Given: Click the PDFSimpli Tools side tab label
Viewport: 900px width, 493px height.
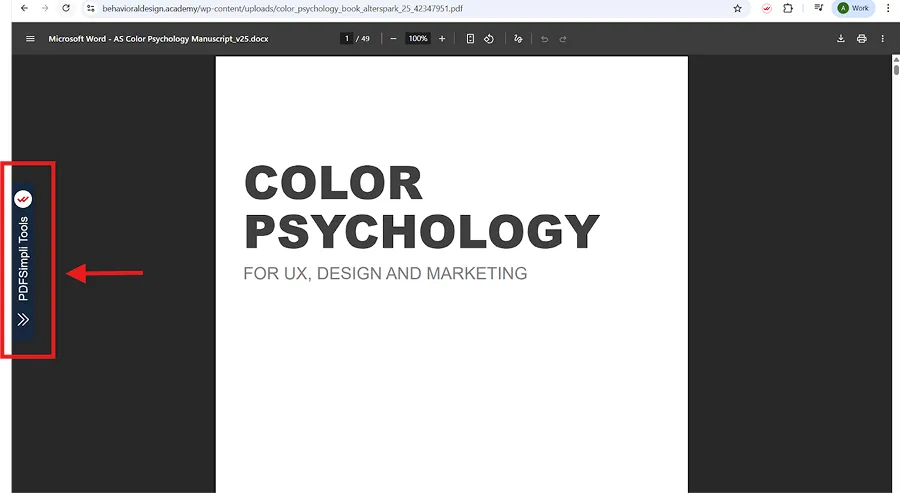Looking at the screenshot, I should pyautogui.click(x=23, y=259).
